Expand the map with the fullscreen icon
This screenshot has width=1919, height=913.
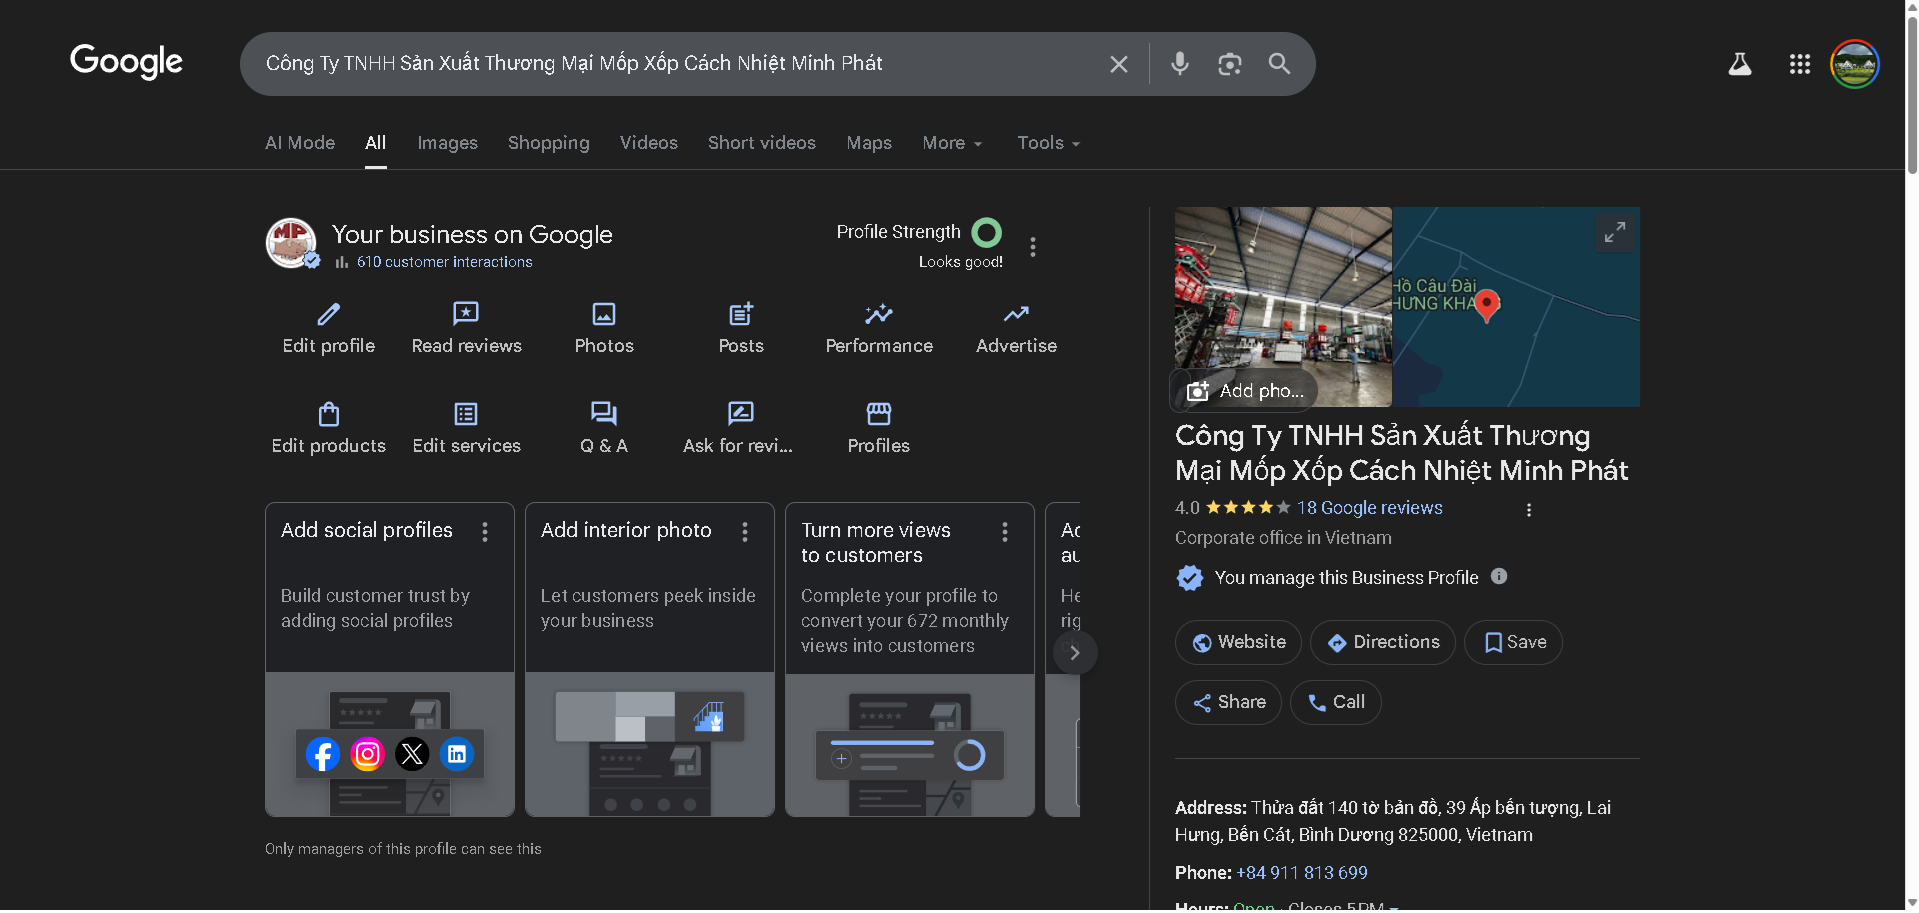pos(1615,233)
